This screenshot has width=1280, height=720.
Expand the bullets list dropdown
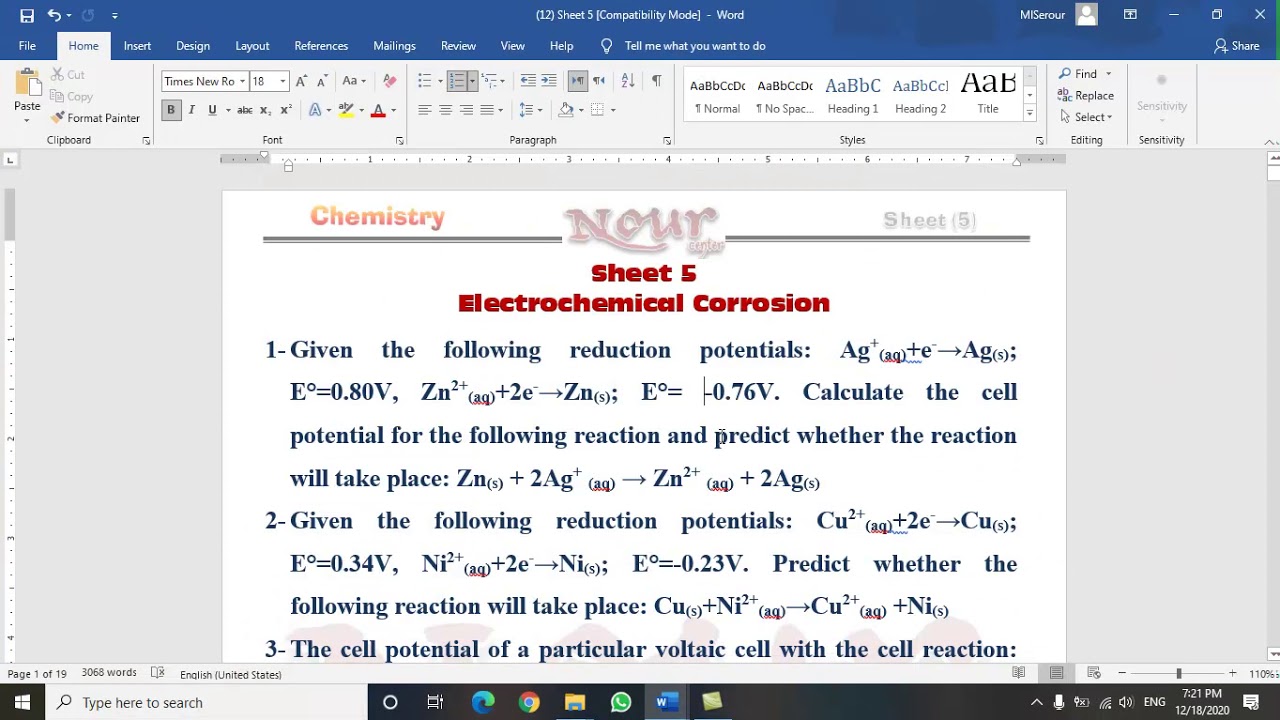[x=440, y=81]
